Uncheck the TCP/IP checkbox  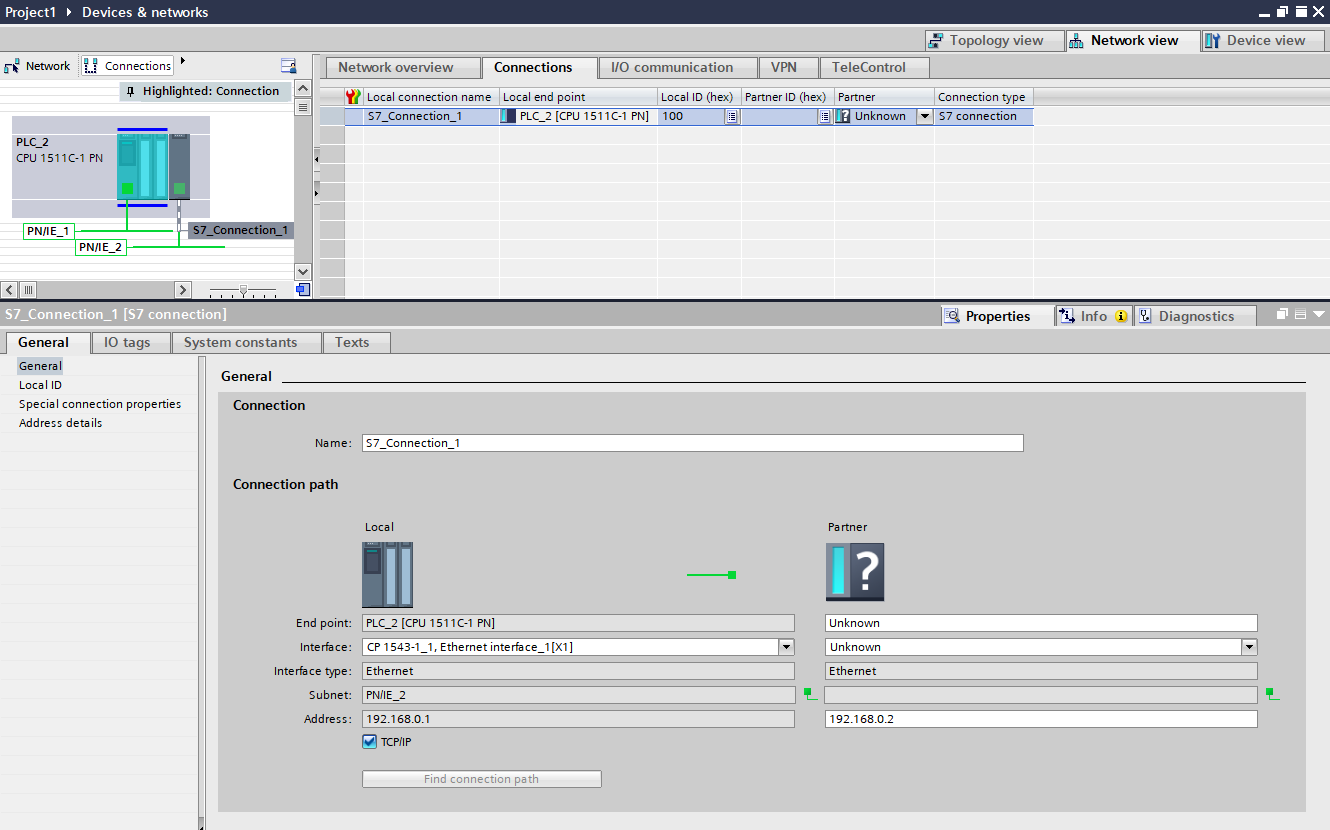click(370, 742)
